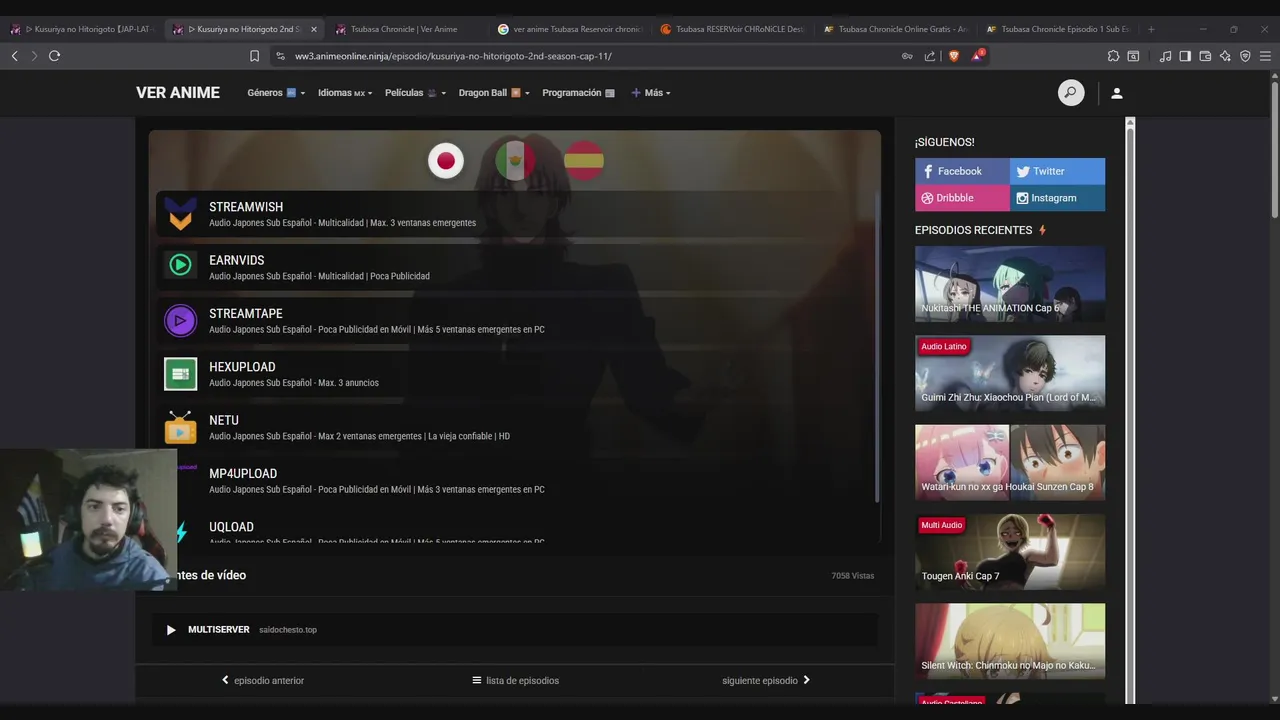Open the password key icon
This screenshot has height=720, width=1280.
pos(907,56)
